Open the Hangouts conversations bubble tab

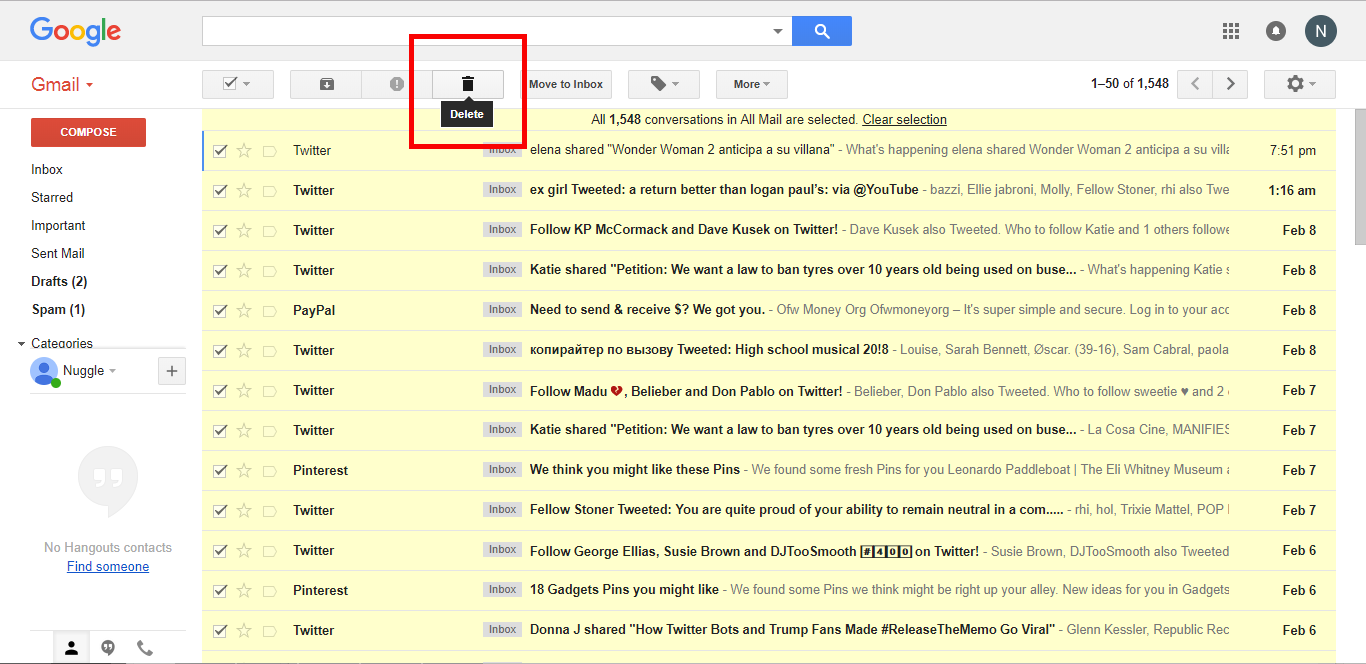108,648
